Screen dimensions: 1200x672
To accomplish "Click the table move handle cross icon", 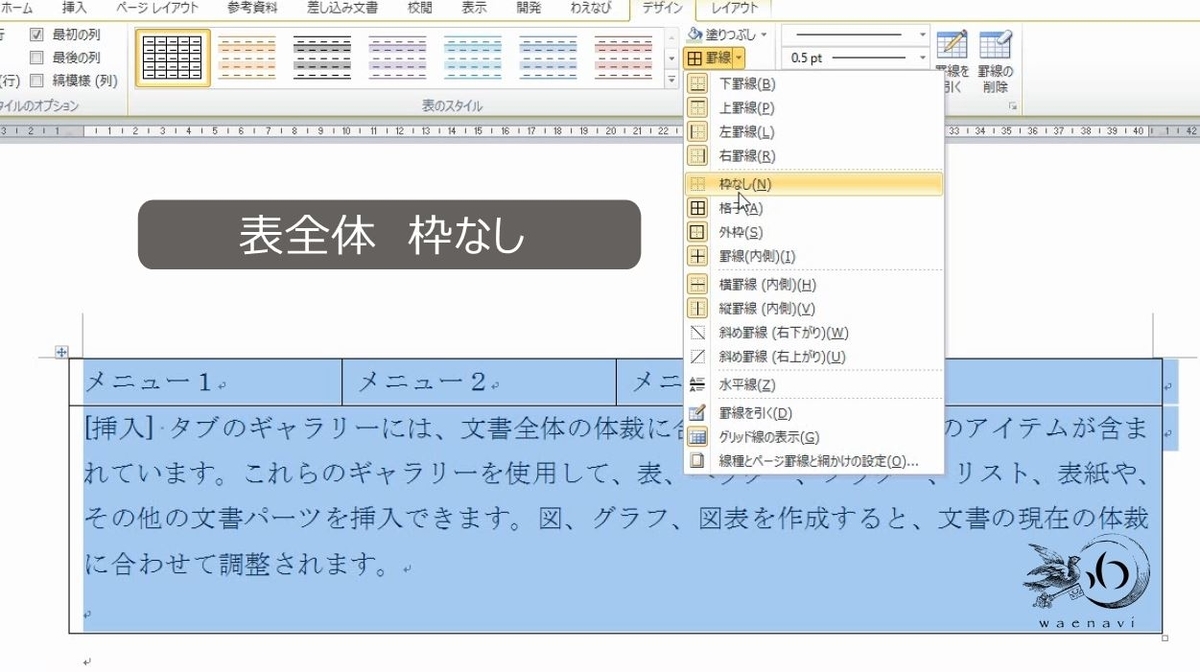I will (61, 352).
